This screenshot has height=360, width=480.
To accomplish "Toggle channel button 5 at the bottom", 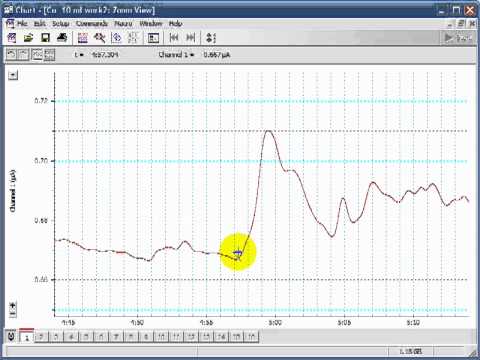I will (x=86, y=337).
